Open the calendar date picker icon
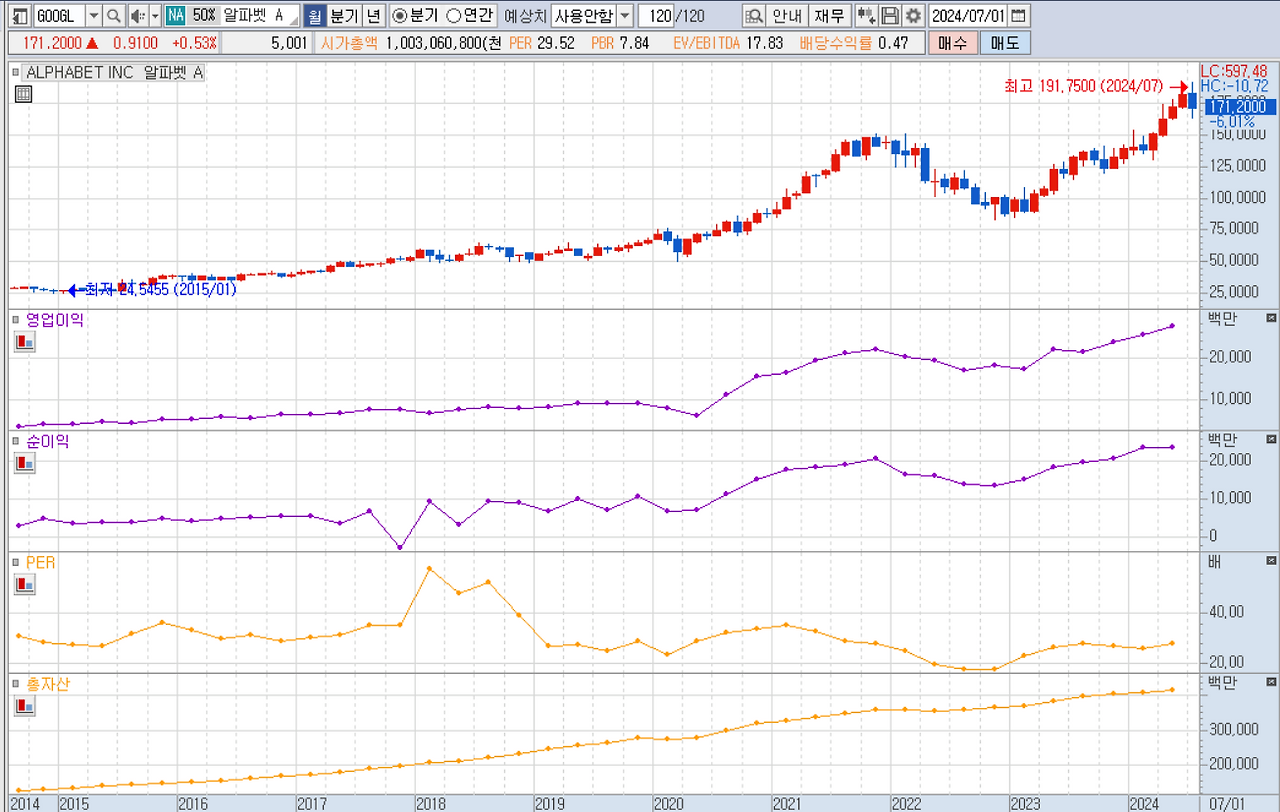 click(x=1018, y=16)
